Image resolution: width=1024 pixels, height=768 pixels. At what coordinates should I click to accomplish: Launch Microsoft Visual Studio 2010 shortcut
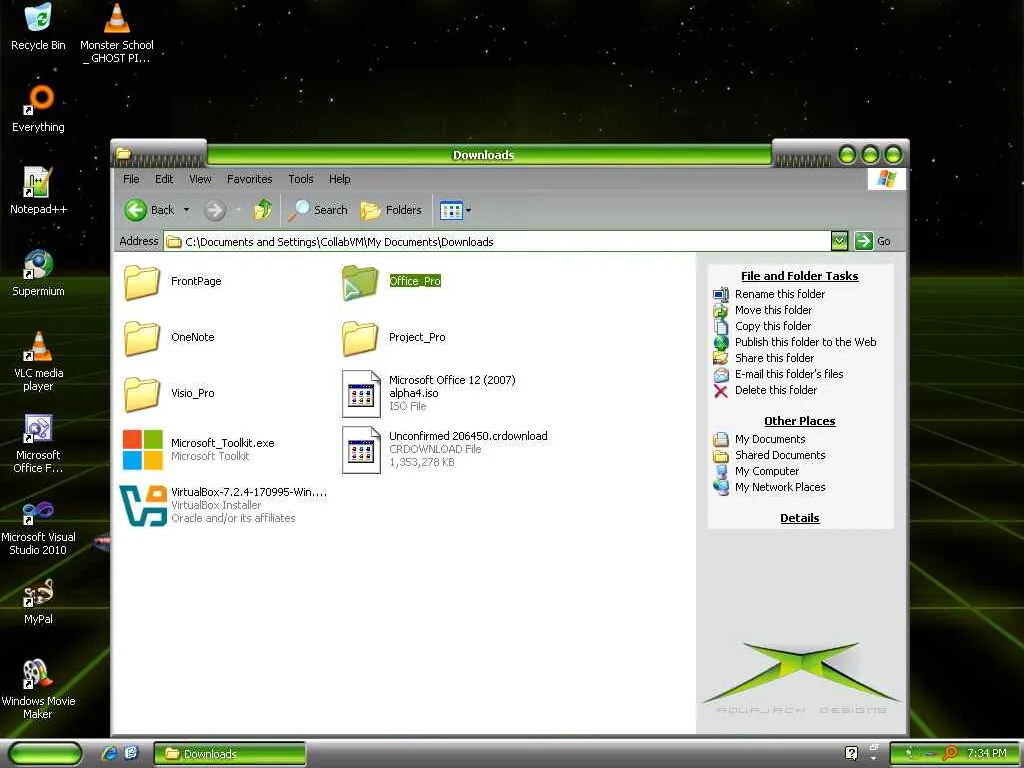pyautogui.click(x=38, y=526)
